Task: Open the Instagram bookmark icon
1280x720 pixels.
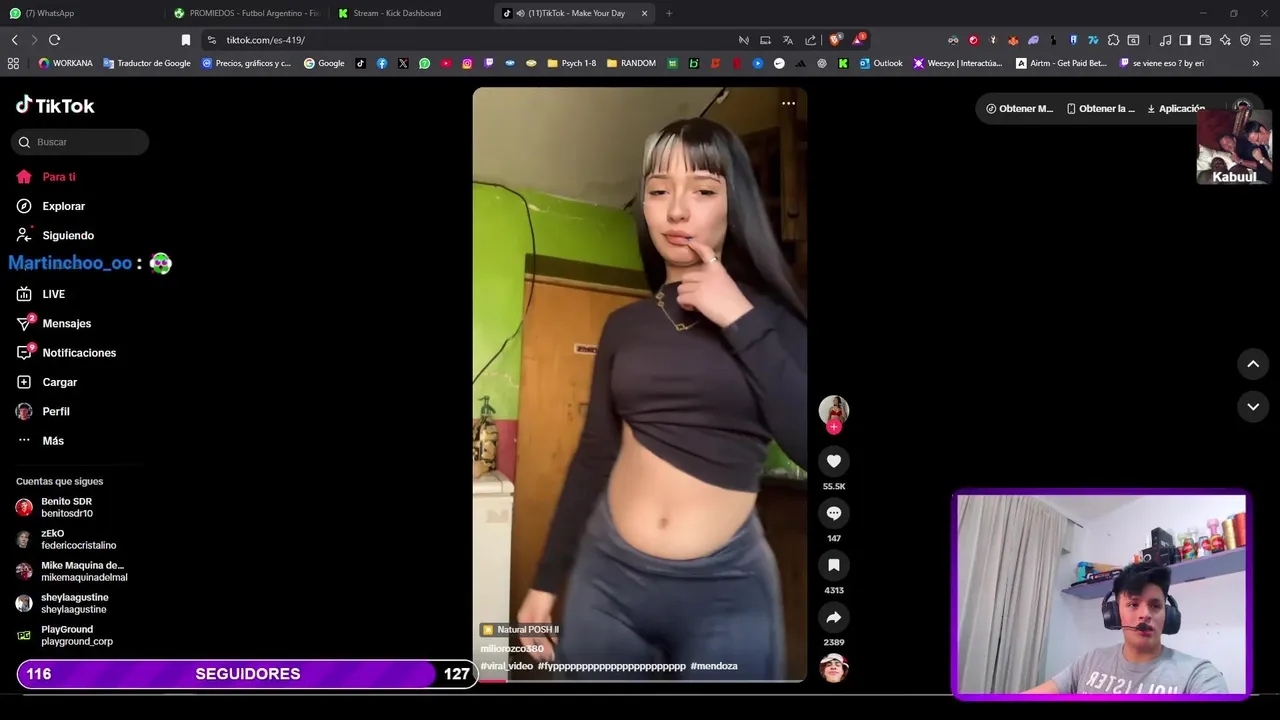Action: click(467, 63)
